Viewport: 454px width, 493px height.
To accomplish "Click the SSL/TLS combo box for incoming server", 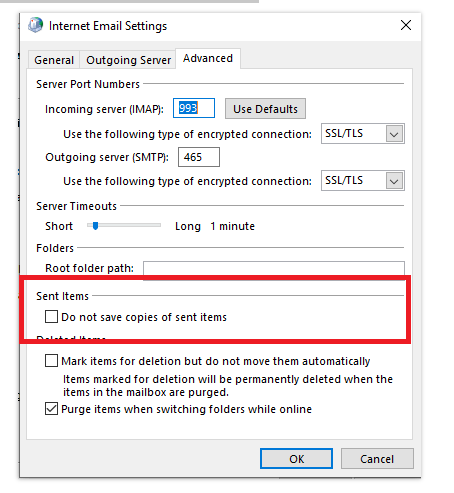I will tap(363, 134).
